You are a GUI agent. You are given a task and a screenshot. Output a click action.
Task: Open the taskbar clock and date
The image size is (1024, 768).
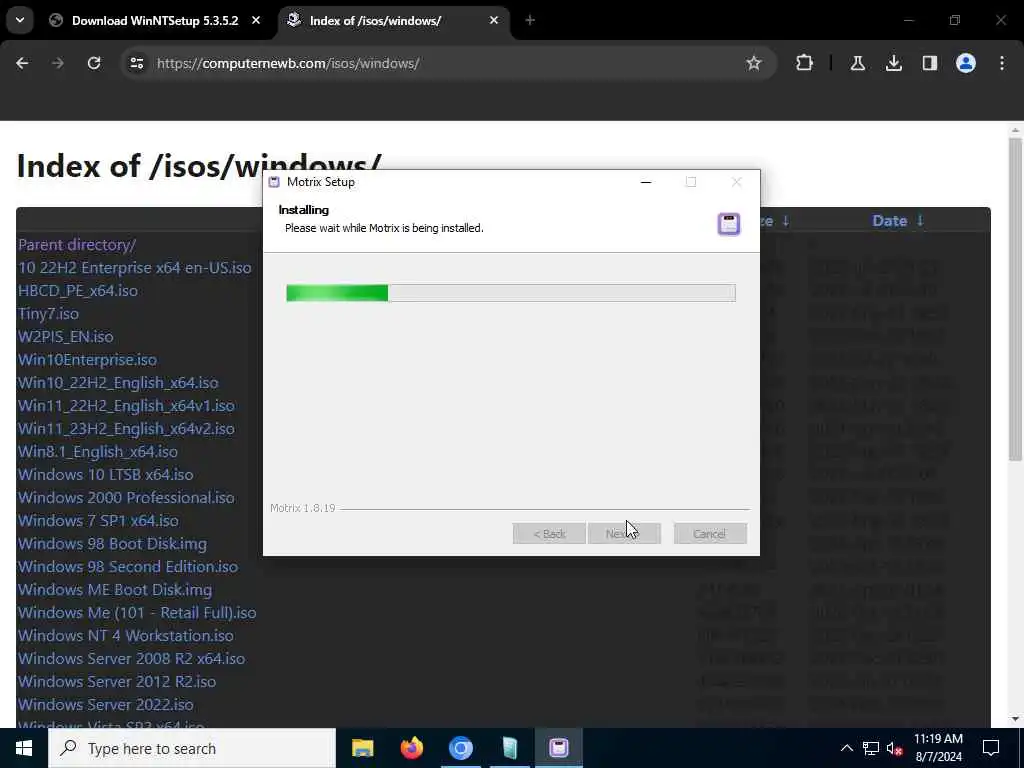pyautogui.click(x=938, y=748)
